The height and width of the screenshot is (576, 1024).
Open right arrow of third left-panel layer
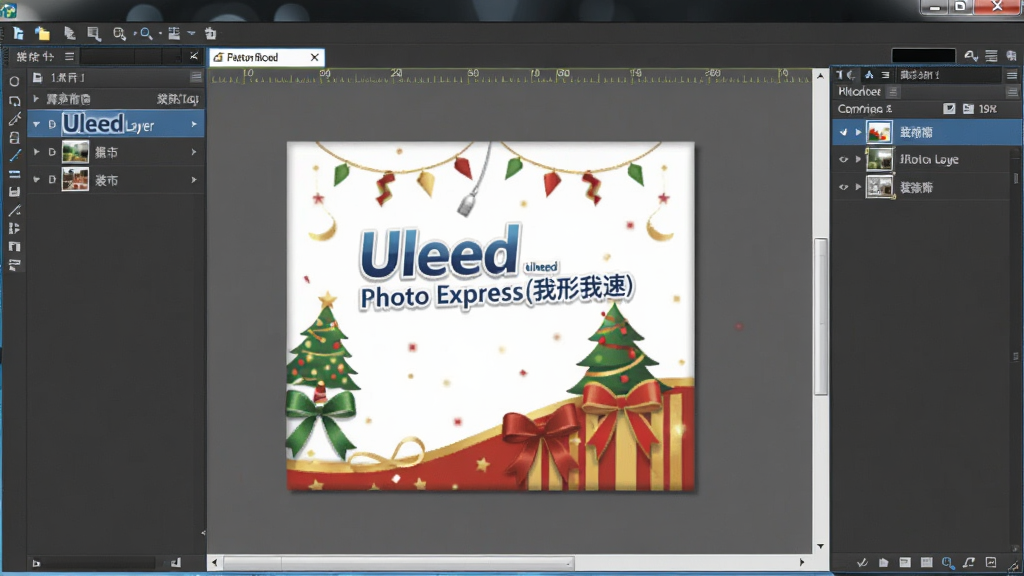coord(194,180)
